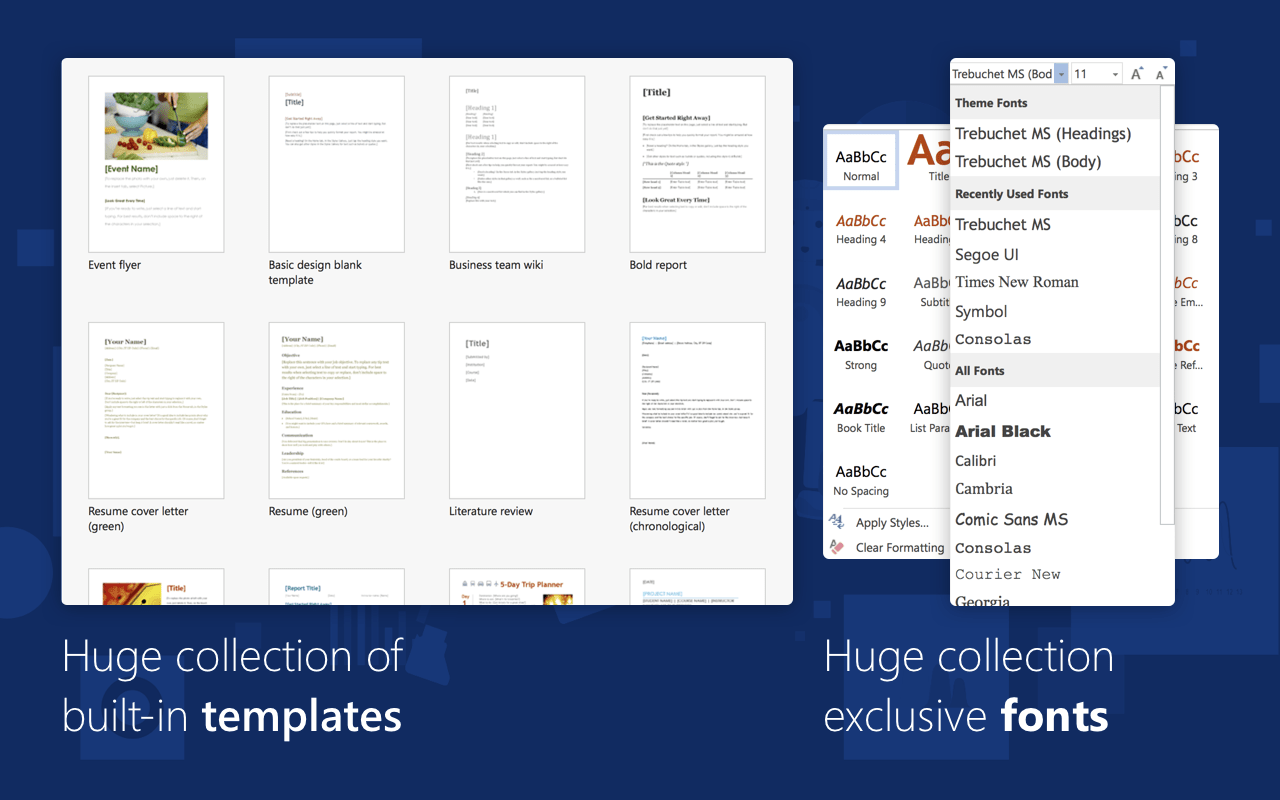
Task: Click Clear Formatting command
Action: (900, 548)
